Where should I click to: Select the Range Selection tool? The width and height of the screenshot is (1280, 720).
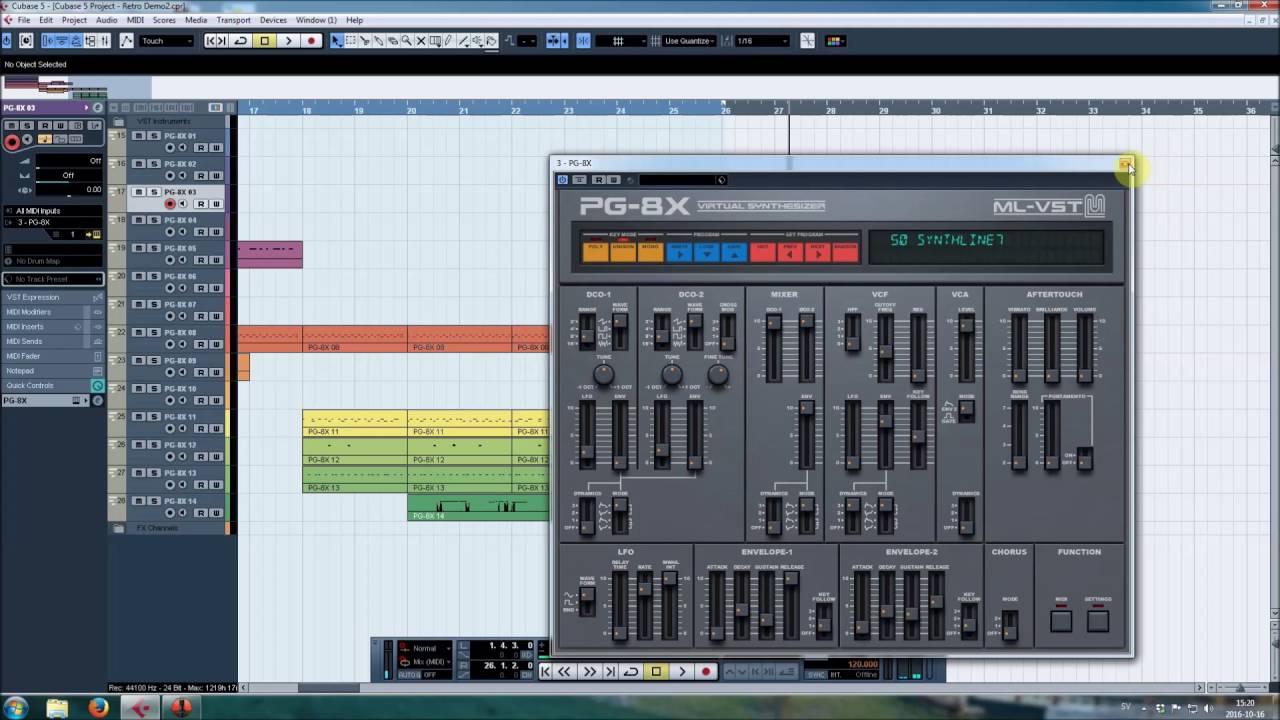(350, 41)
